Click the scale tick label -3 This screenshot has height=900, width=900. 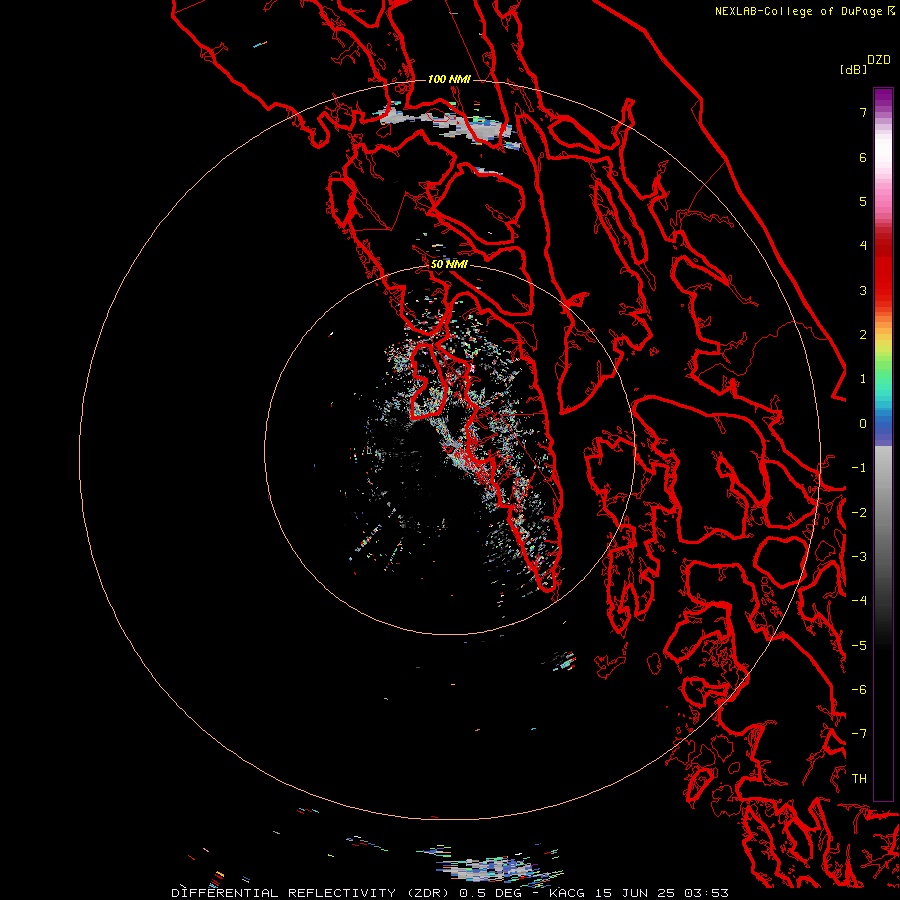click(x=859, y=557)
